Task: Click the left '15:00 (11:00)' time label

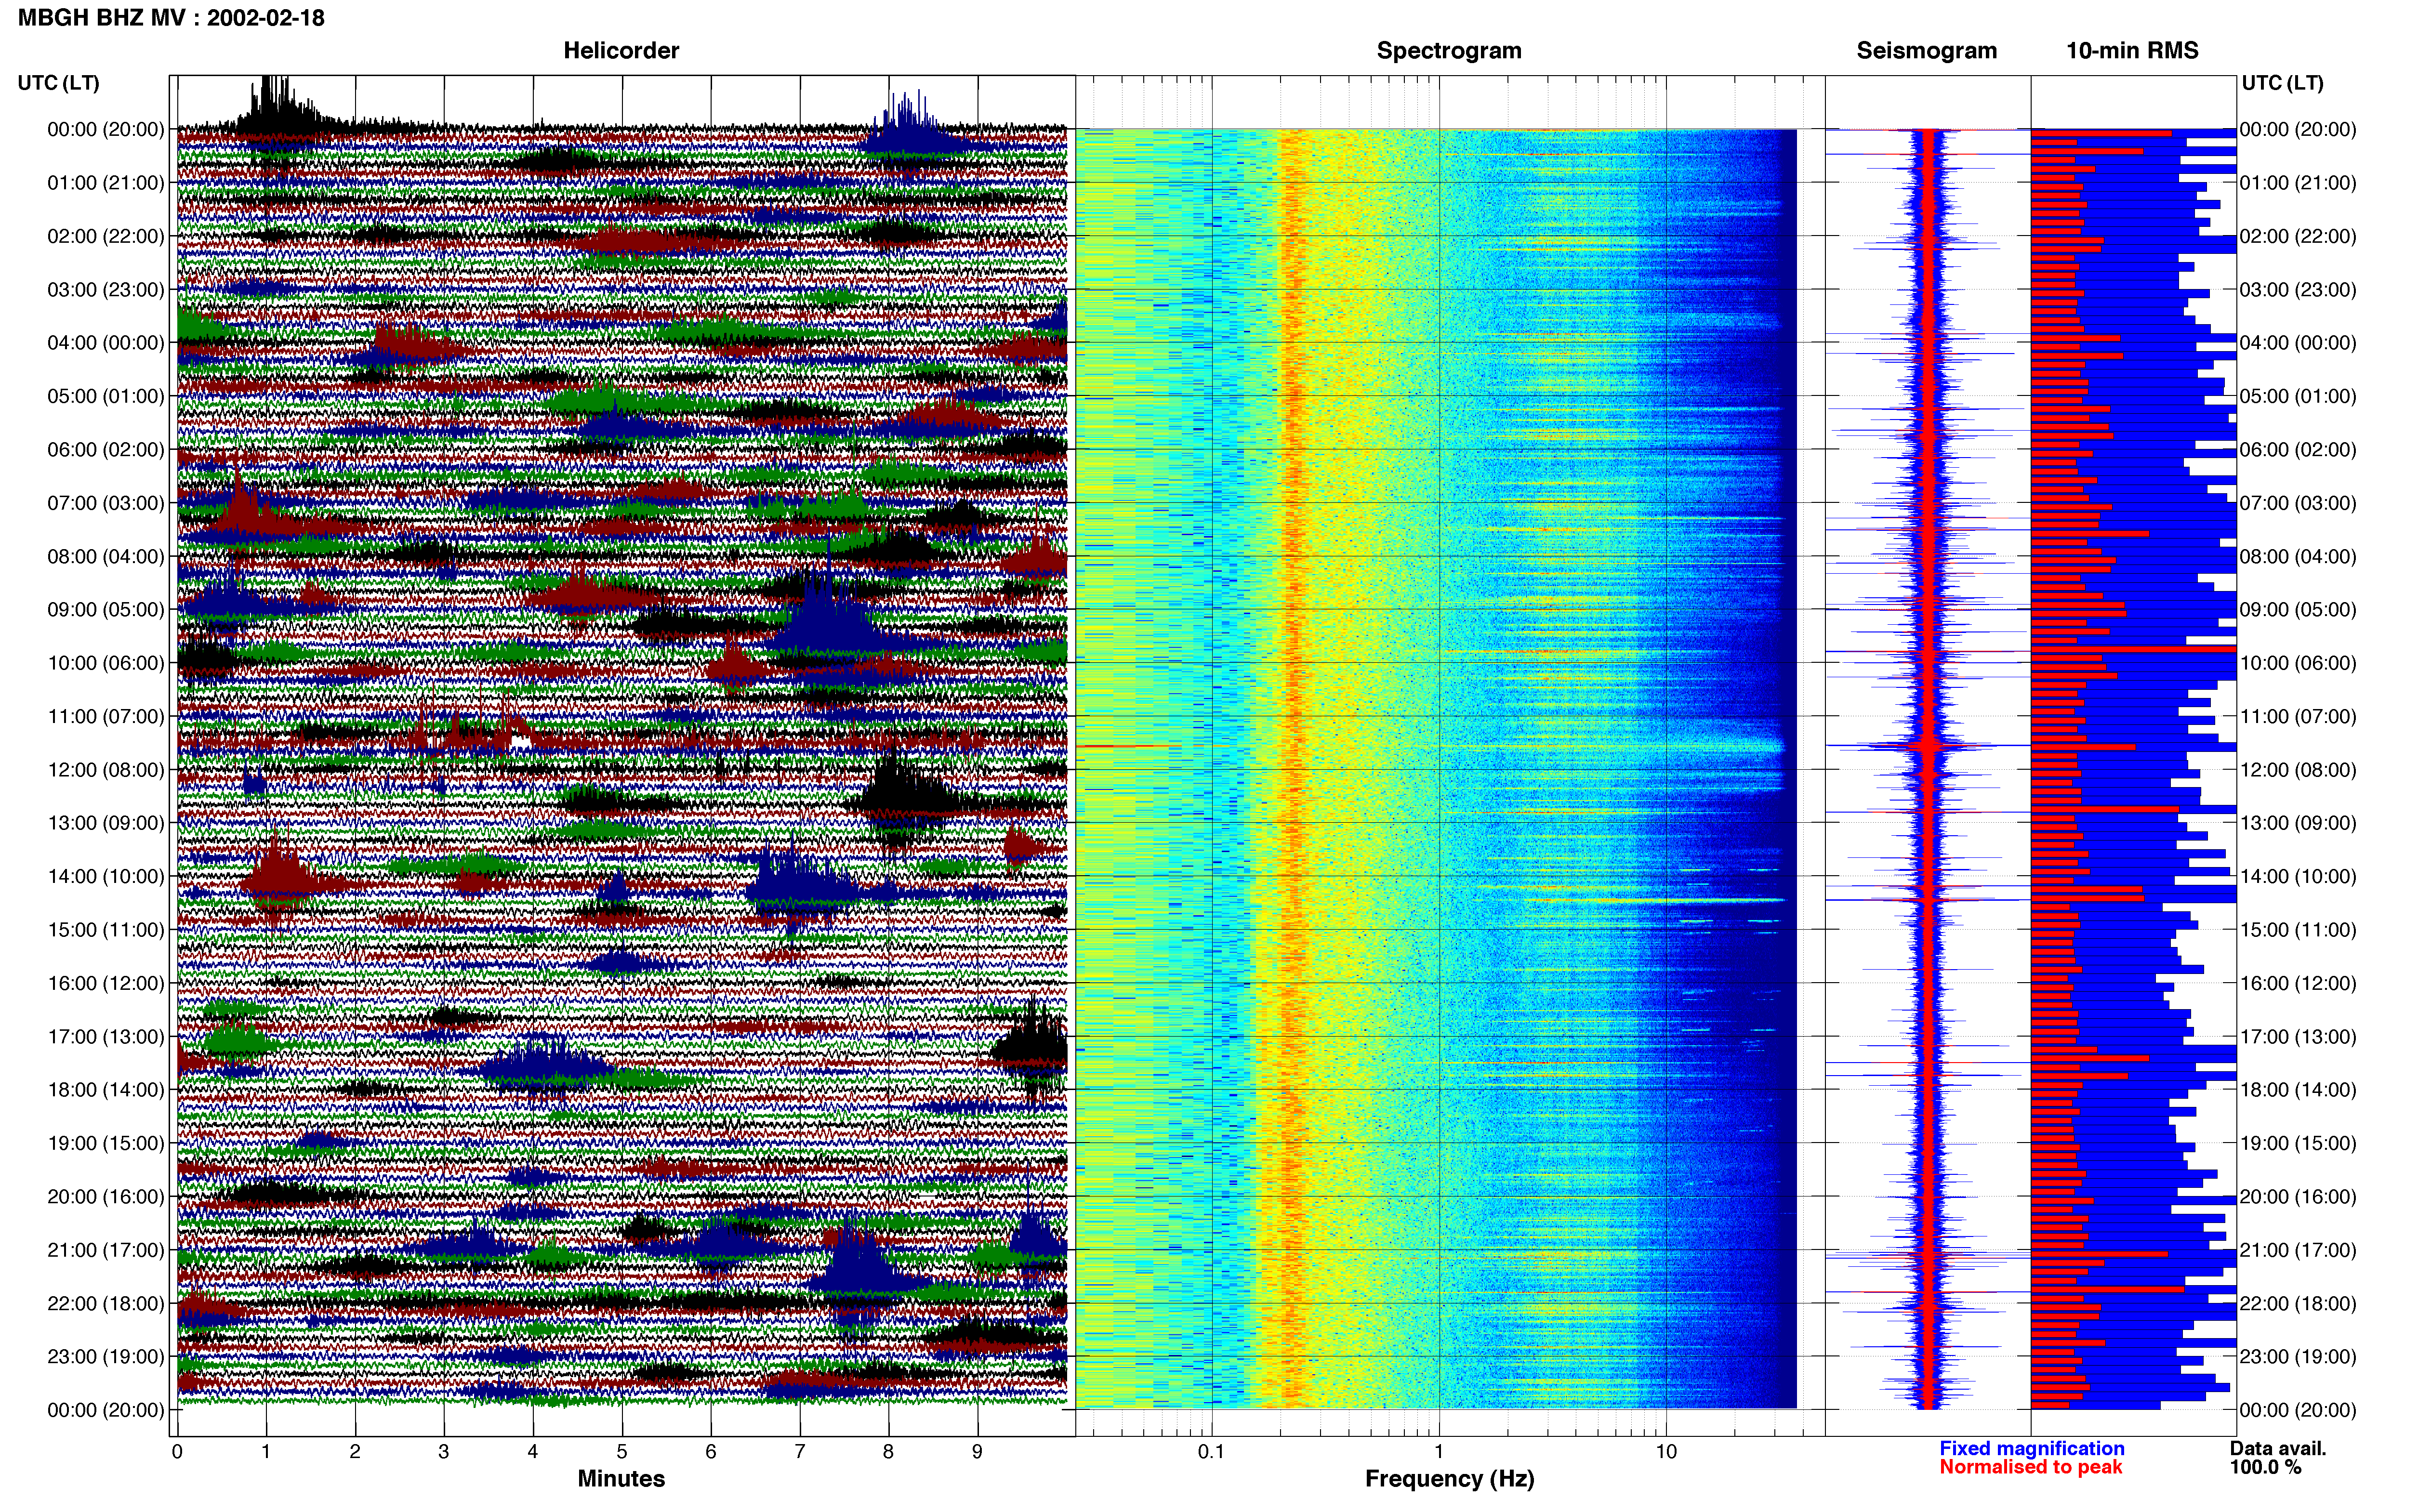Action: pos(105,929)
